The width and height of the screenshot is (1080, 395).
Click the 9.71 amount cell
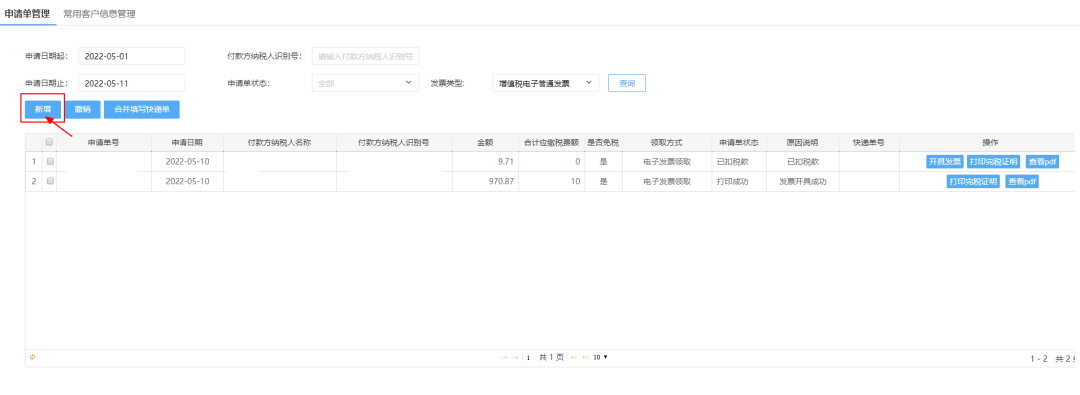pos(485,162)
